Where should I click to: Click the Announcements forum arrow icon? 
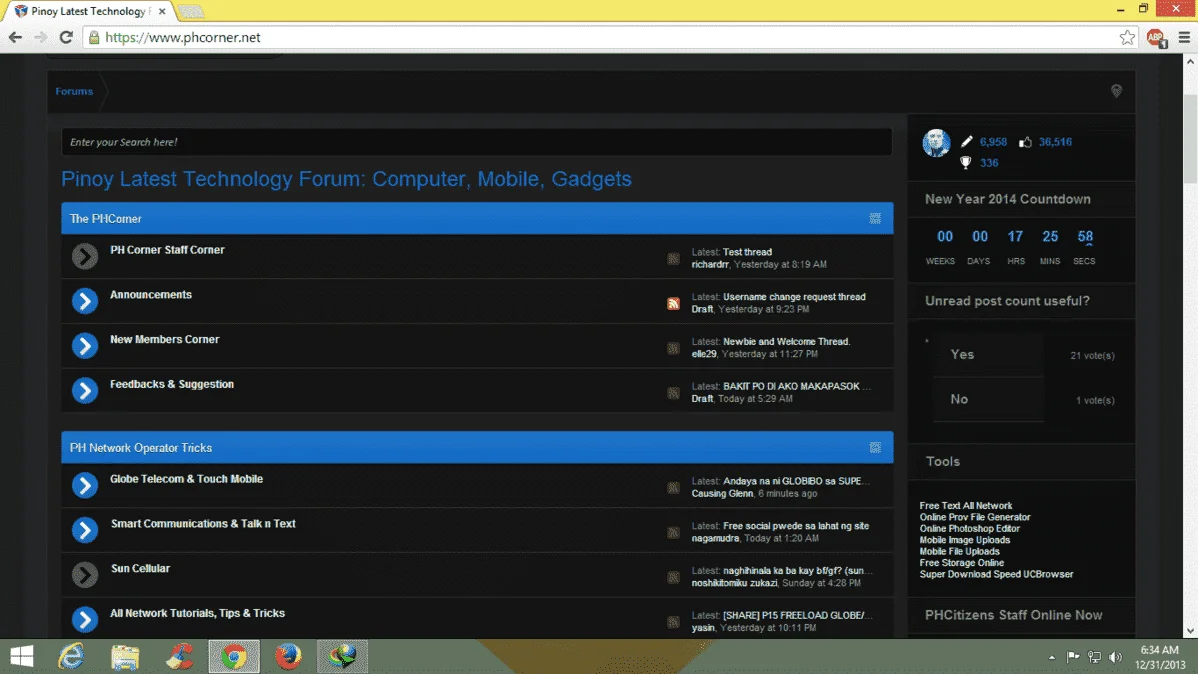85,301
